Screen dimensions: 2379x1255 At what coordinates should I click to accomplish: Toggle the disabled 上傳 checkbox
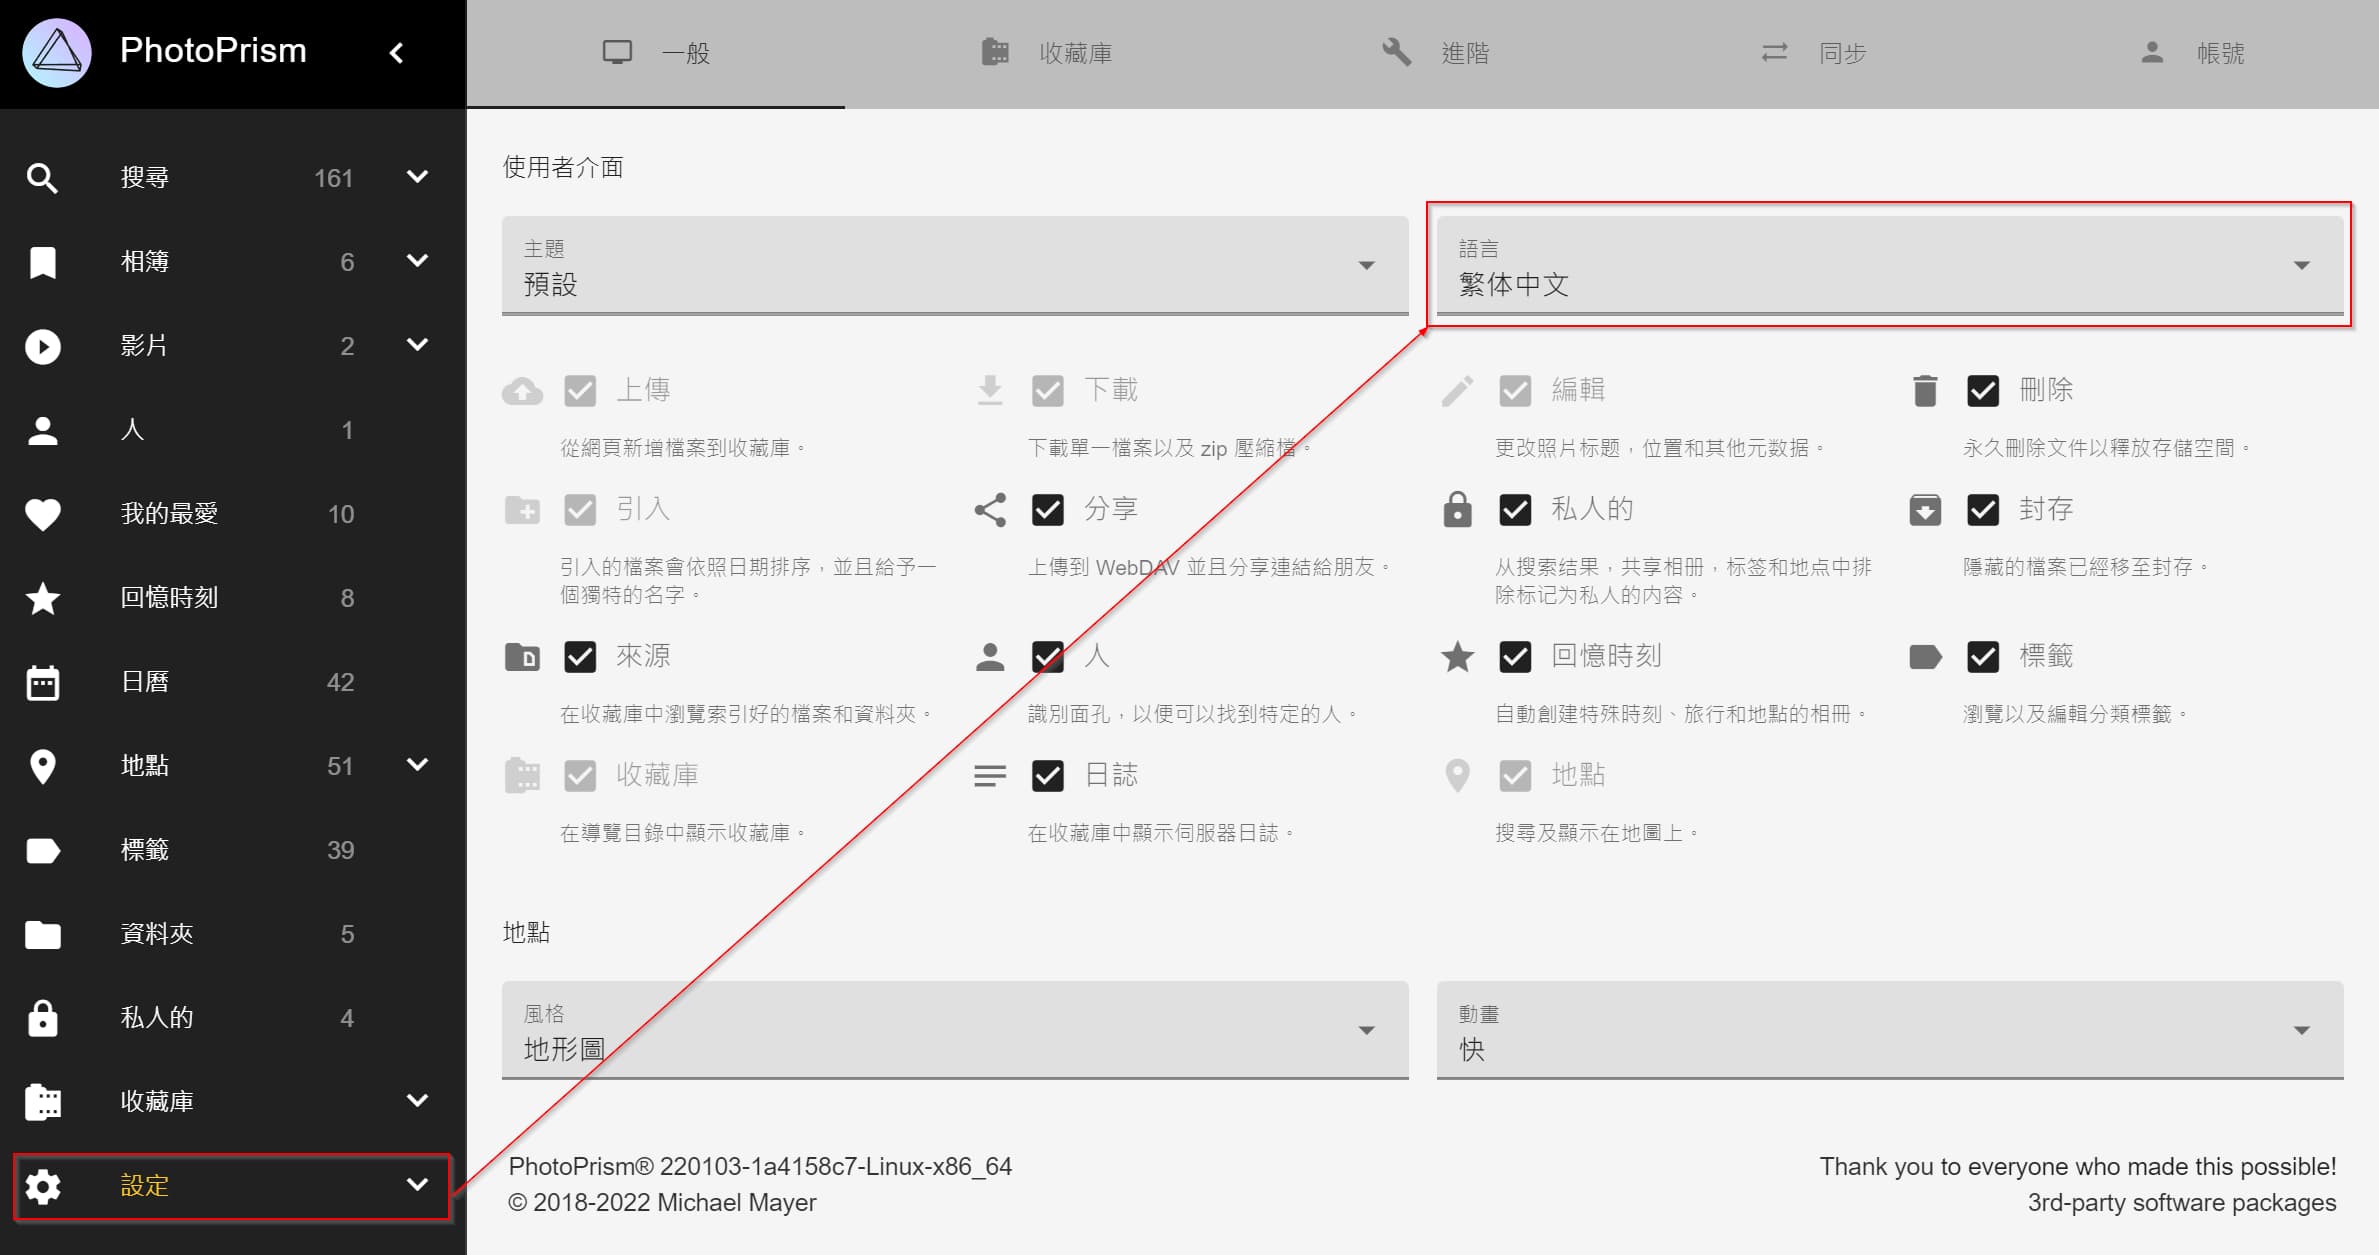point(580,390)
